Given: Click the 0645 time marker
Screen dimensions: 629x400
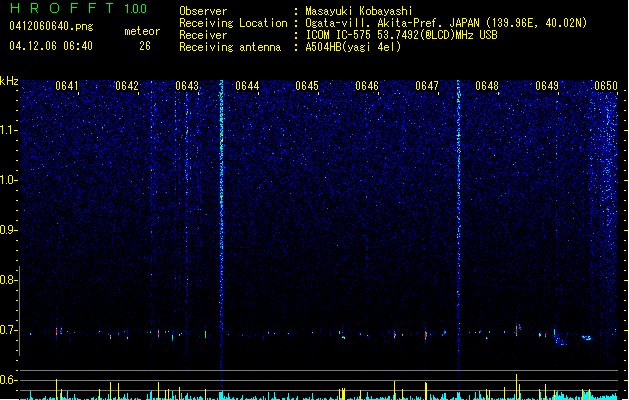Looking at the screenshot, I should tap(307, 86).
